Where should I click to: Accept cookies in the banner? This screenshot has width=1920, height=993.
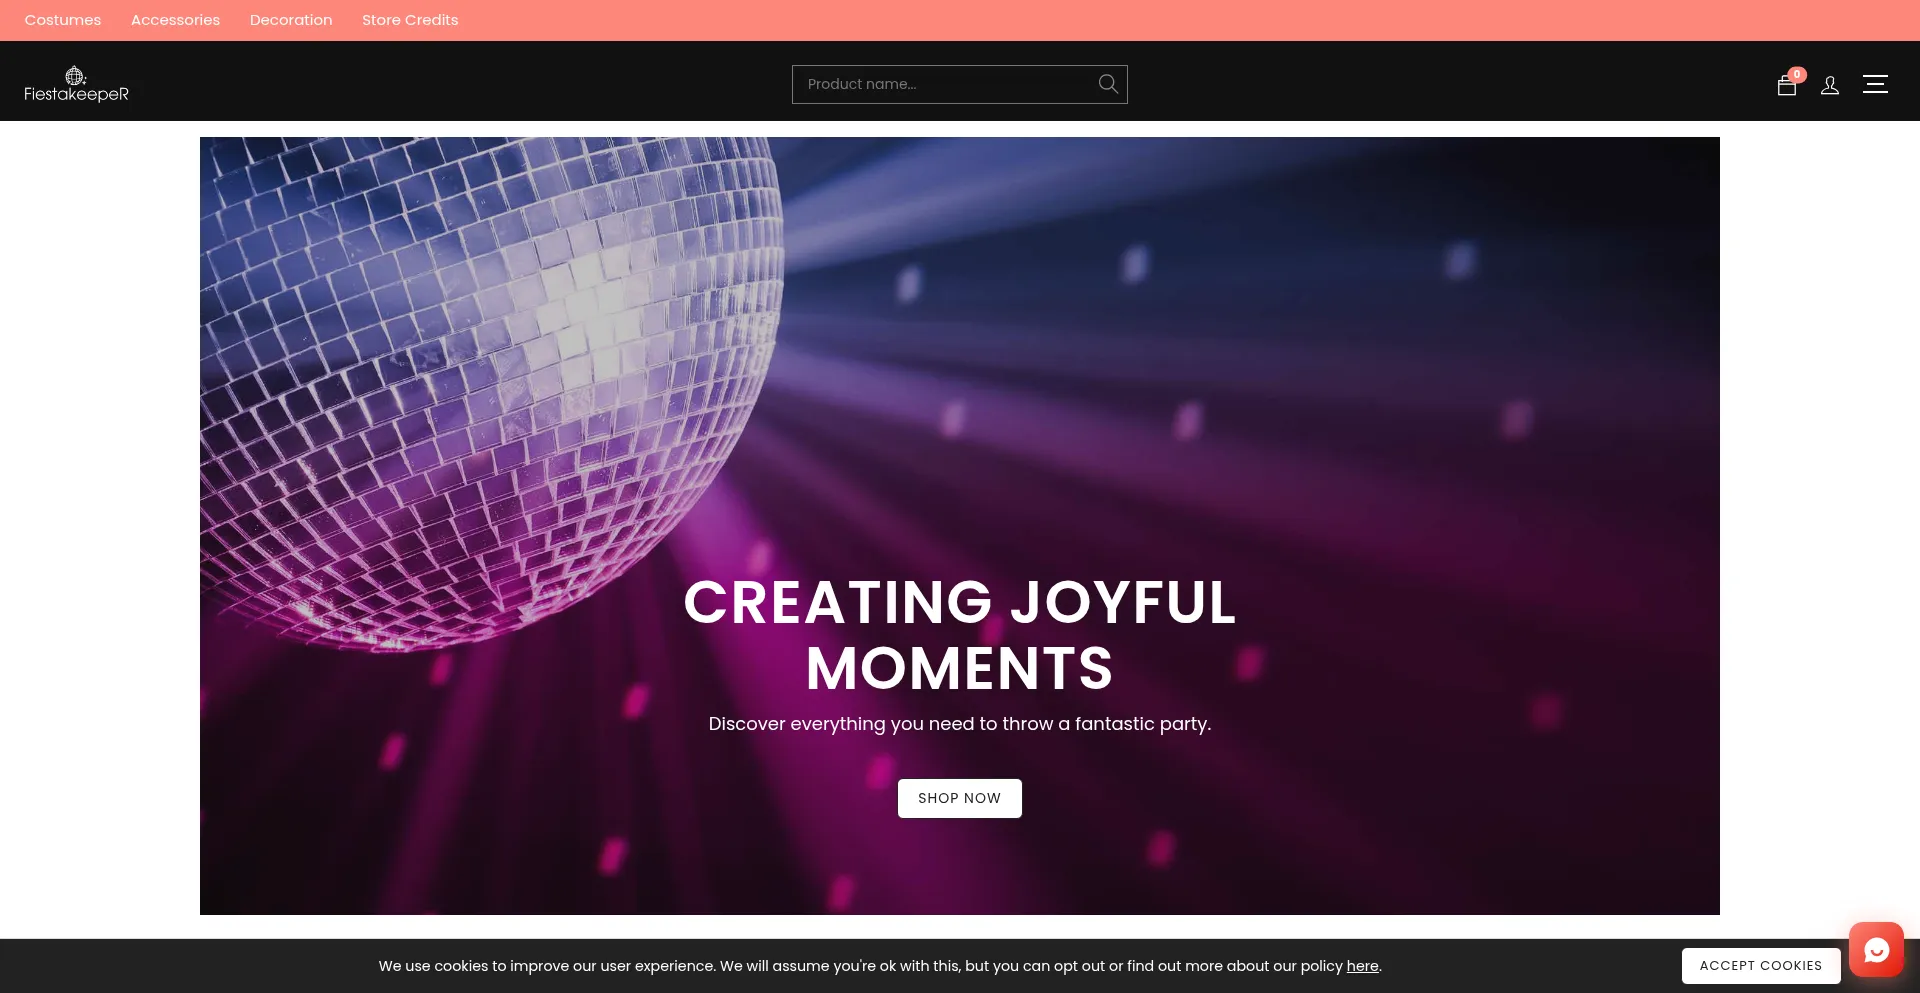point(1760,966)
